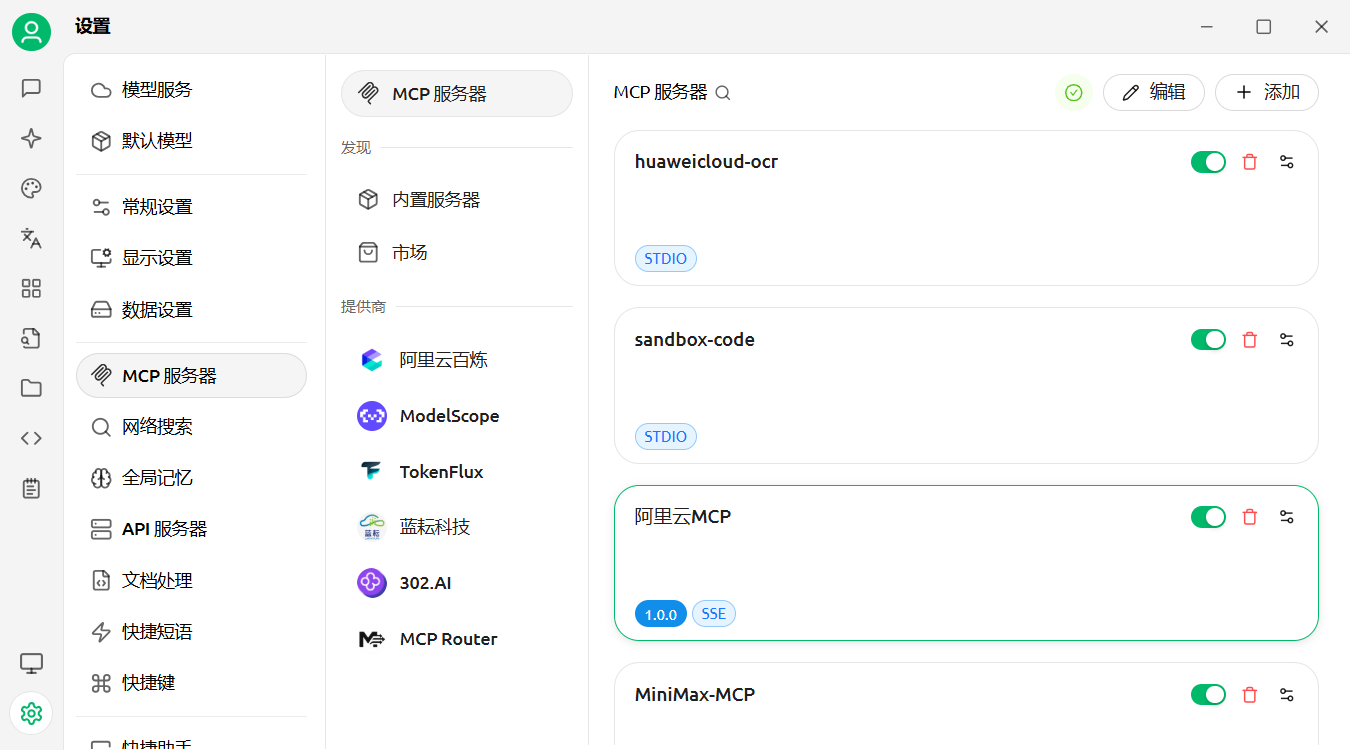The width and height of the screenshot is (1350, 750).
Task: Open the code snippets icon in the sidebar
Action: click(x=31, y=438)
